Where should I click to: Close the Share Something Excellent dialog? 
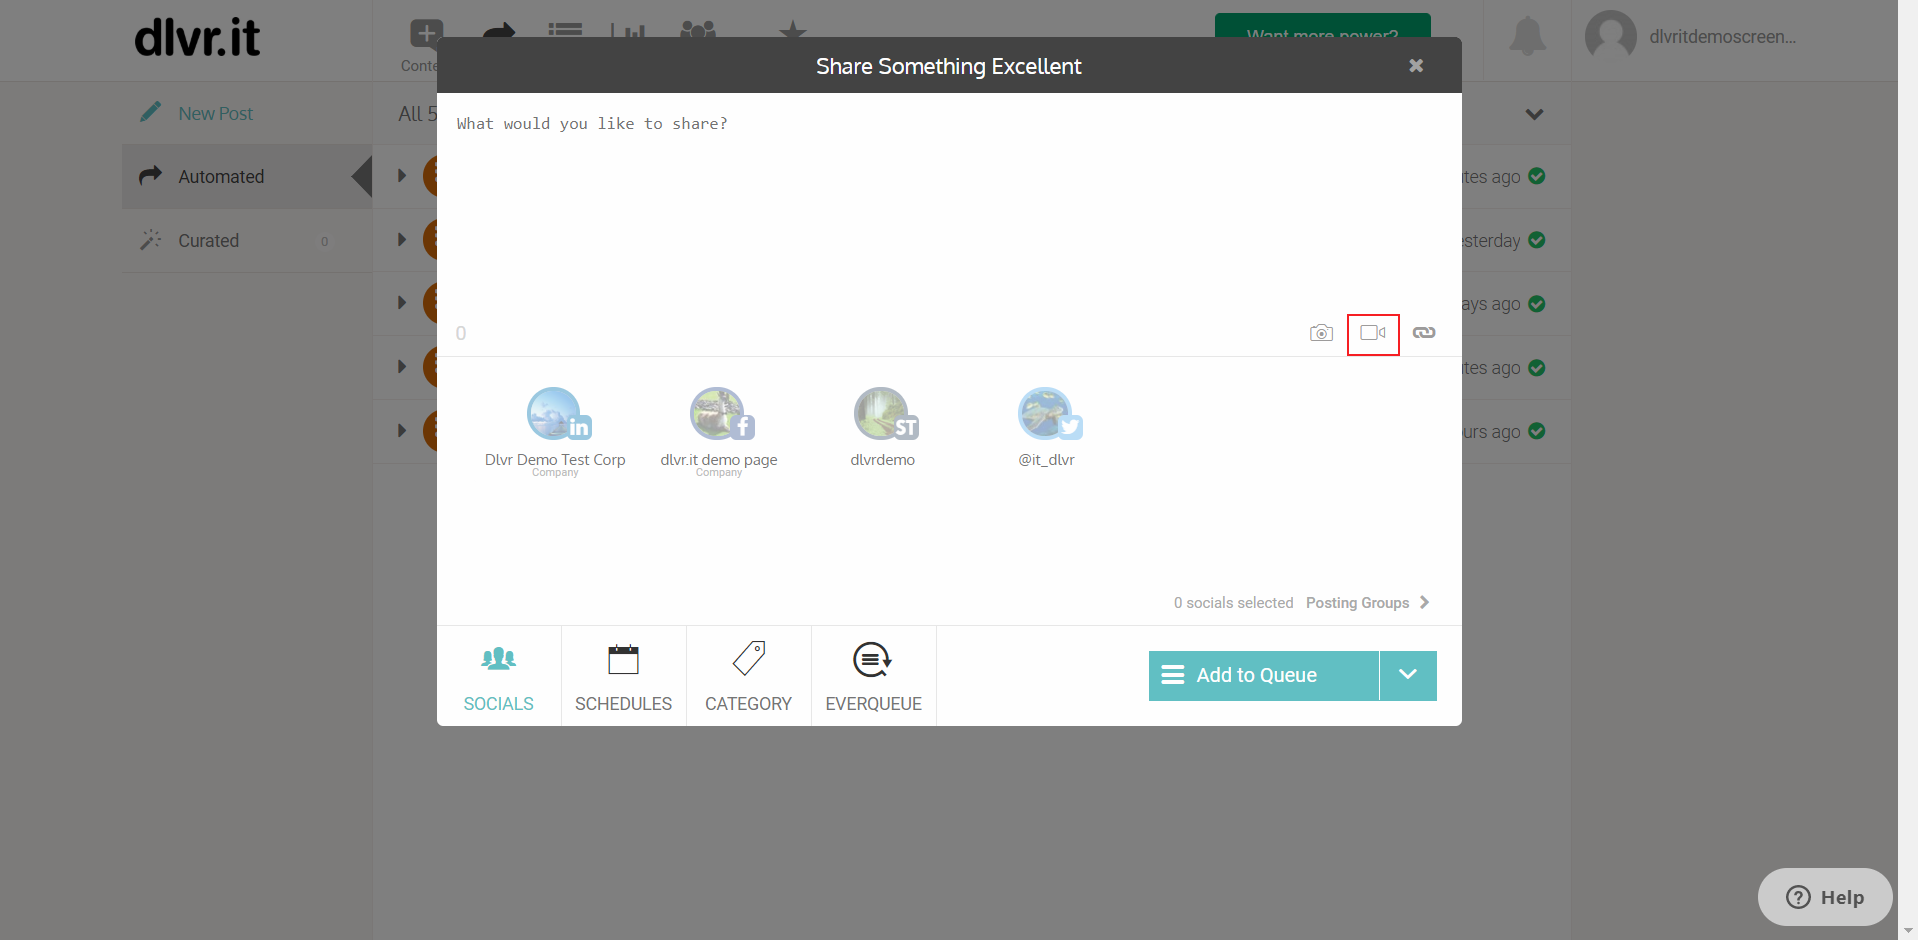(1416, 65)
